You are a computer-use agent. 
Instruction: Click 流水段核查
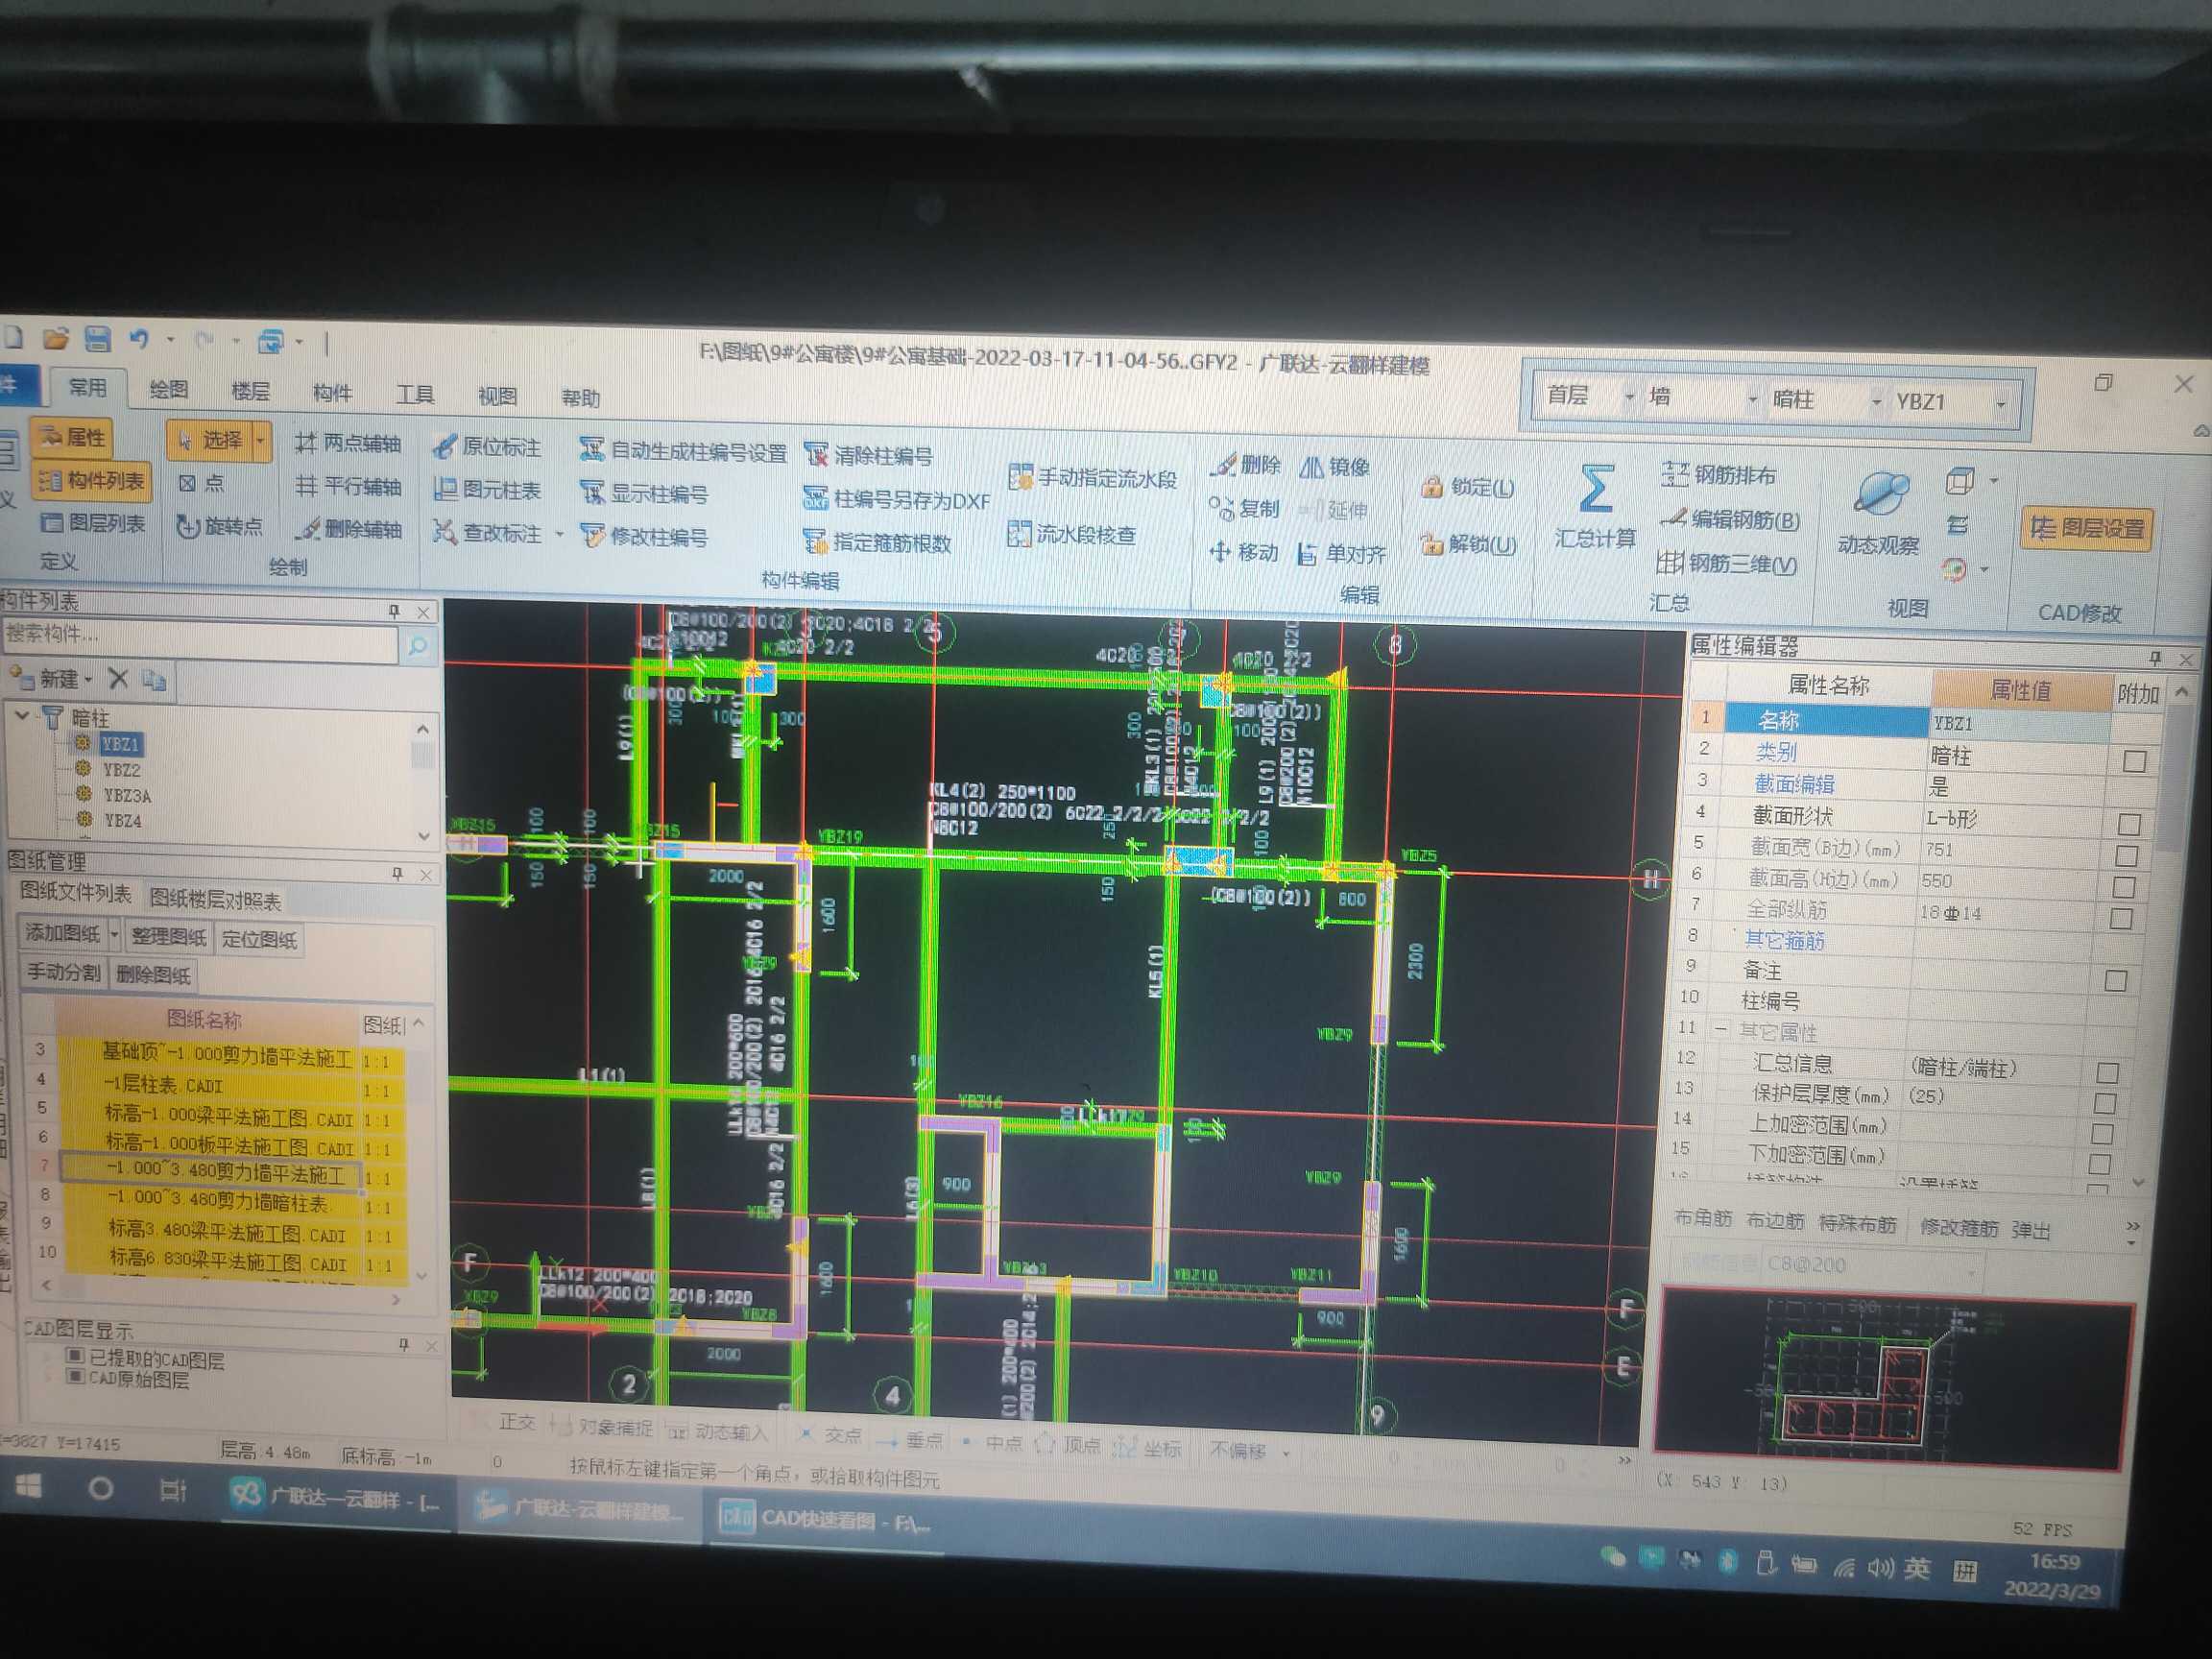pyautogui.click(x=1072, y=535)
